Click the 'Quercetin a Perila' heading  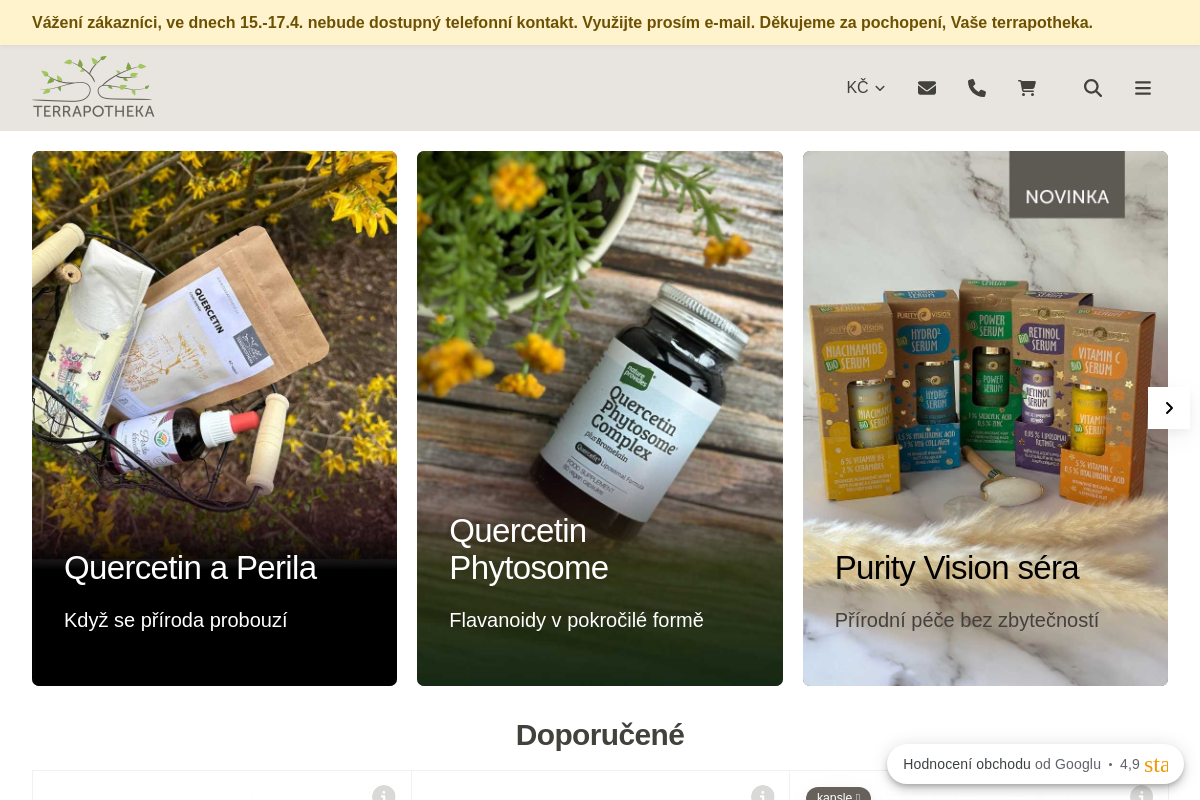[190, 568]
